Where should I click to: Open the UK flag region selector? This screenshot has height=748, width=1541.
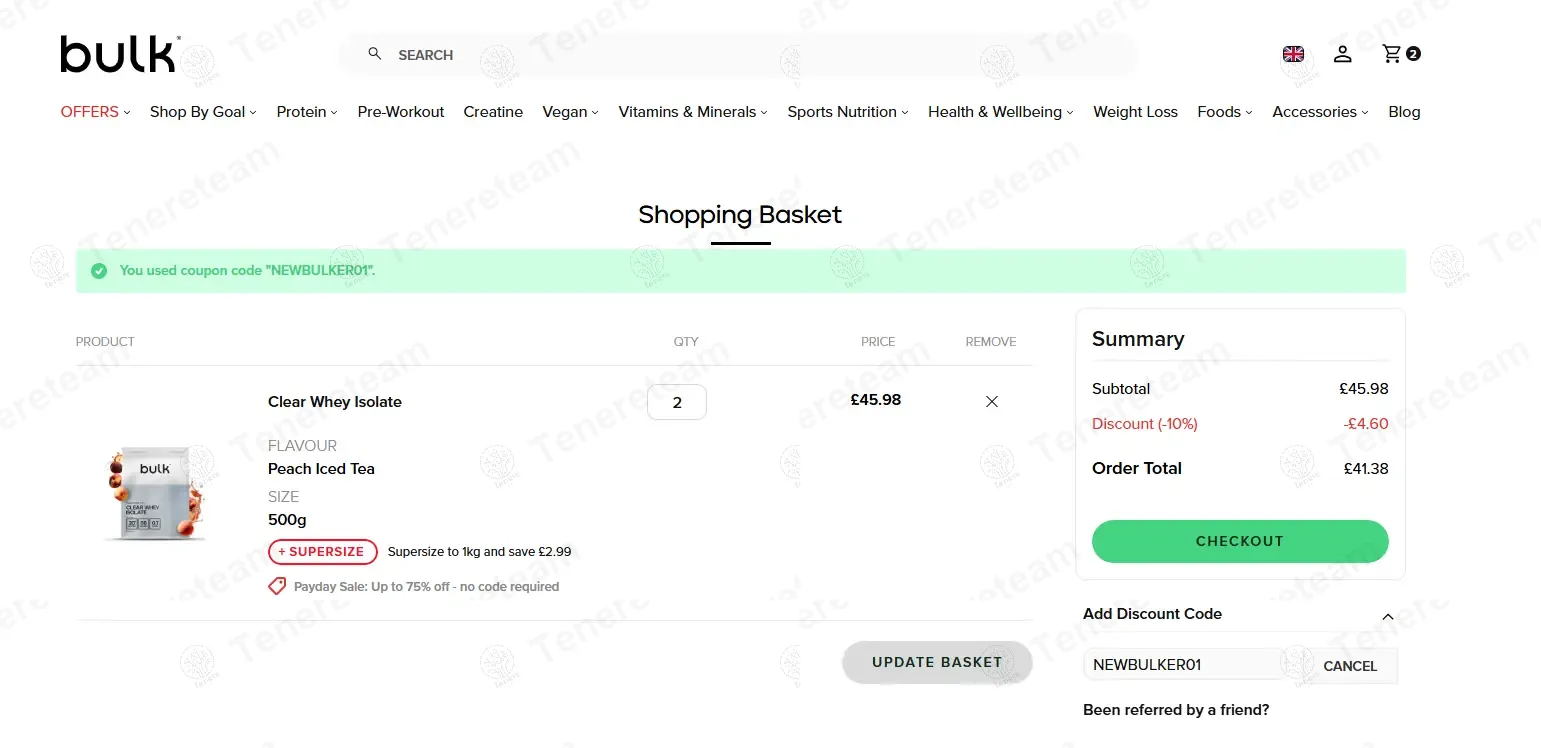1293,54
